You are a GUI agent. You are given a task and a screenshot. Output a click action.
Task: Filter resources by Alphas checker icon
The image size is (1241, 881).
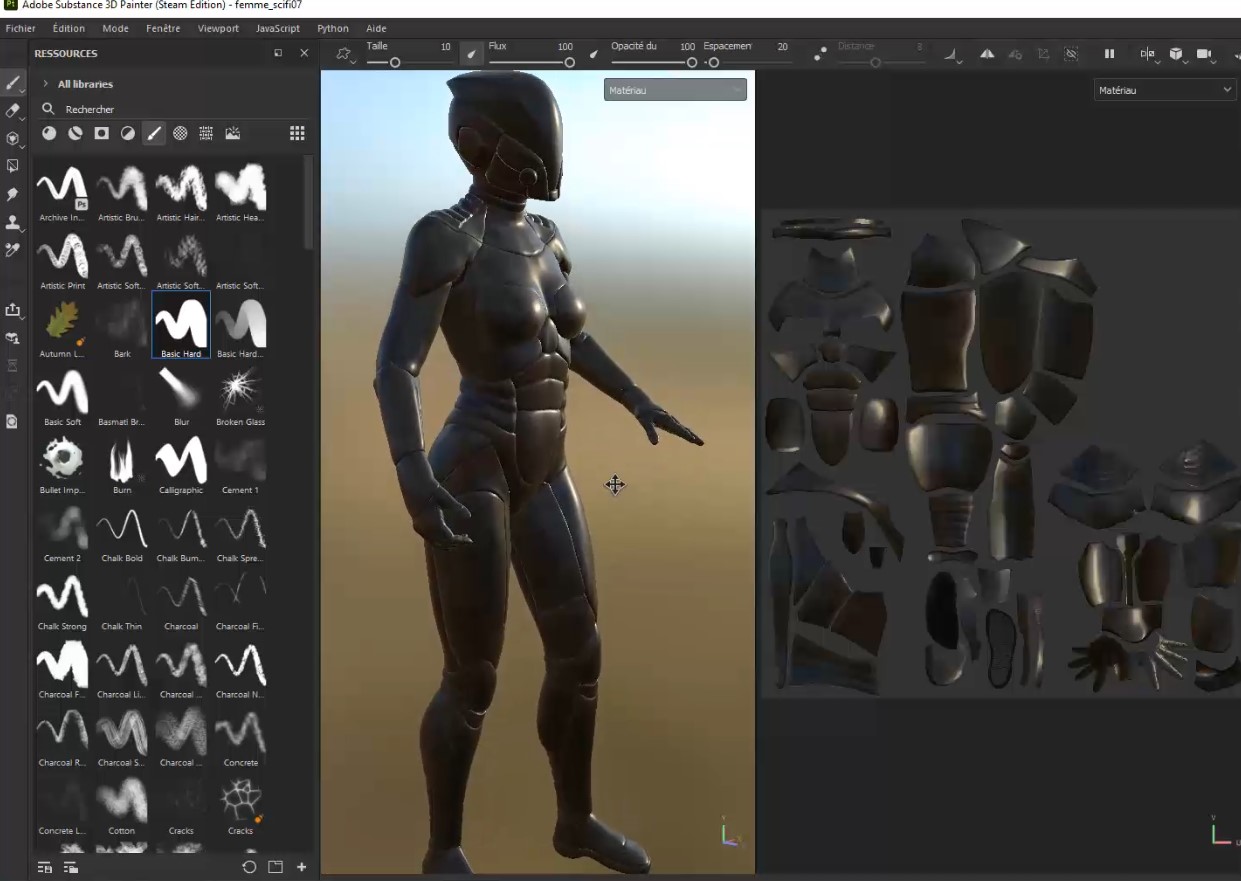click(180, 133)
